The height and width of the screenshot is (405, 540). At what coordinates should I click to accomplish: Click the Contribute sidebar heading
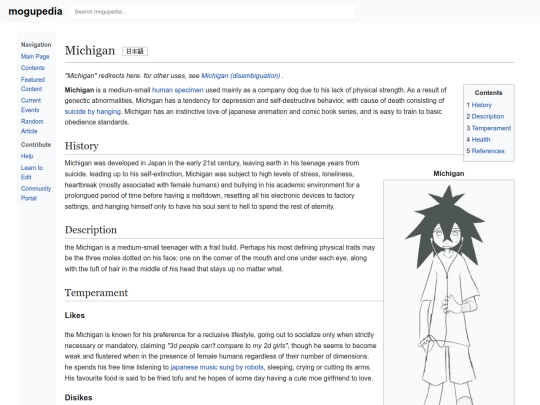tap(36, 145)
